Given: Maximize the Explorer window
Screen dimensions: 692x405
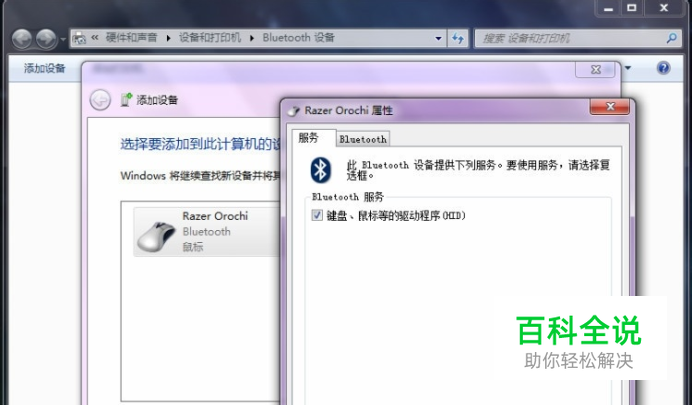Looking at the screenshot, I should click(x=632, y=8).
